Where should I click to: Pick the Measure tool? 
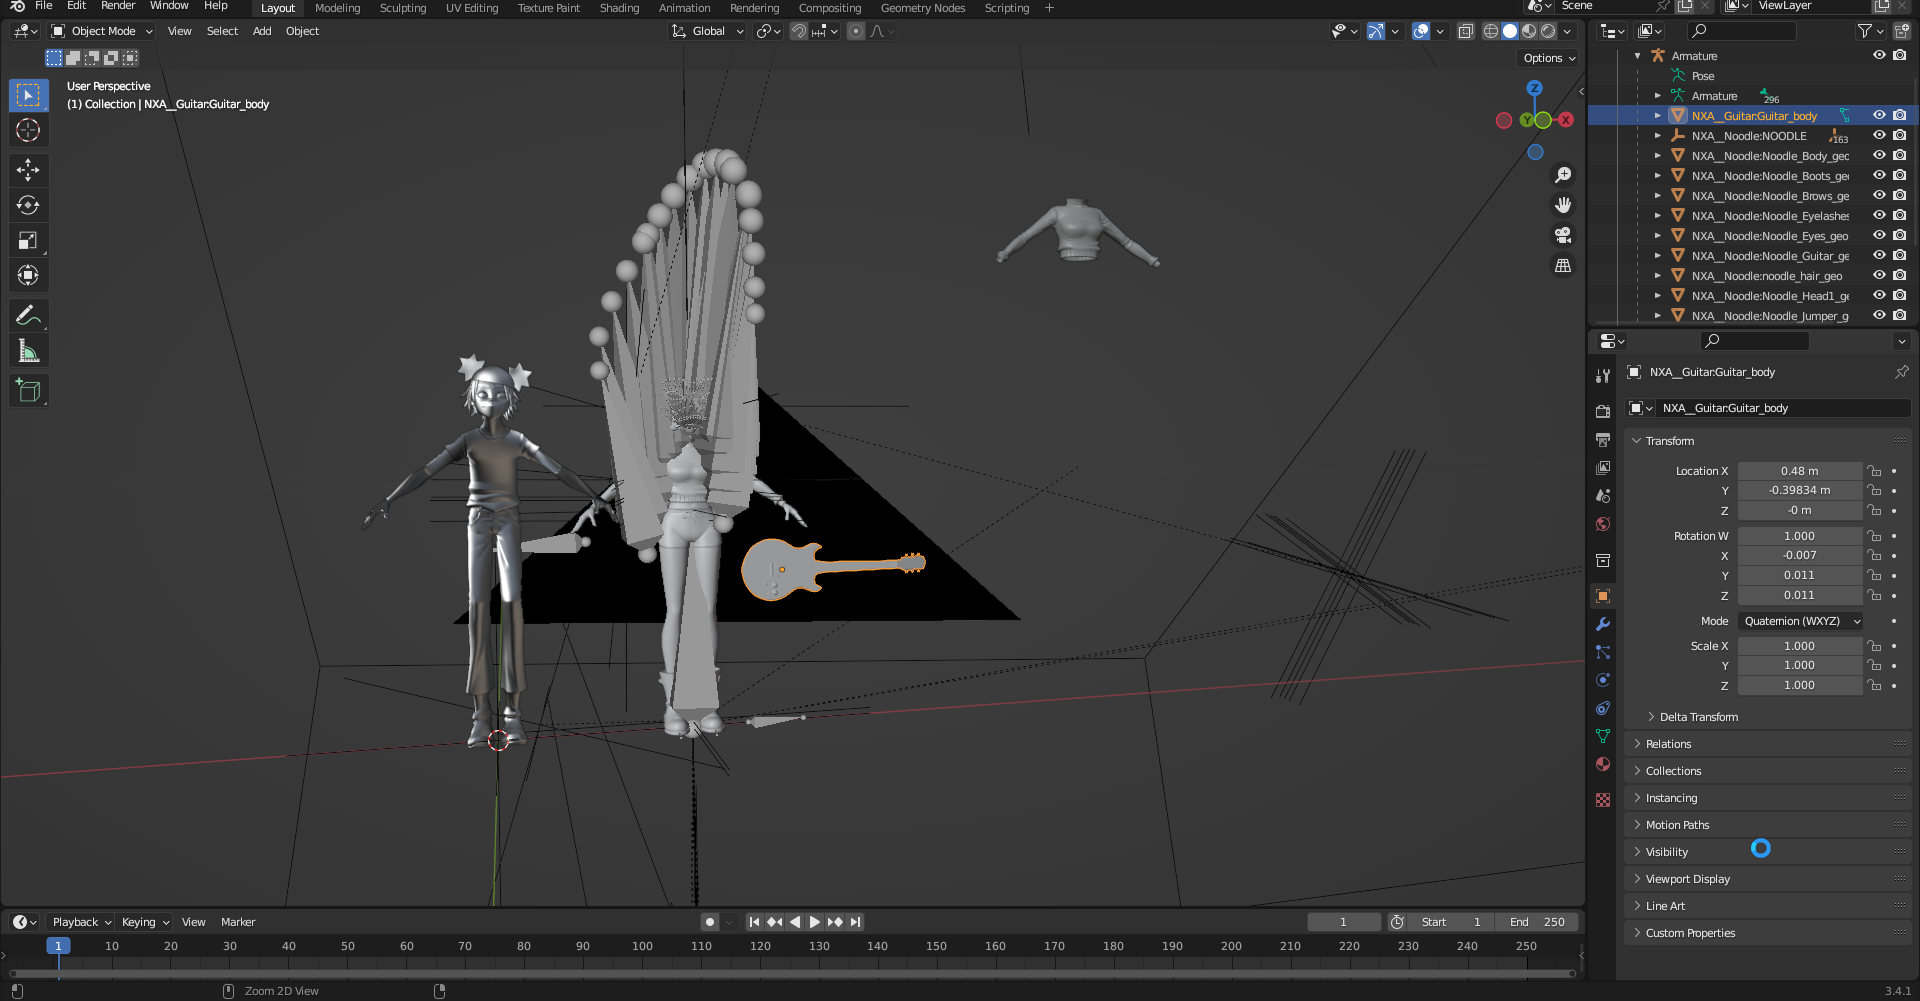click(28, 351)
